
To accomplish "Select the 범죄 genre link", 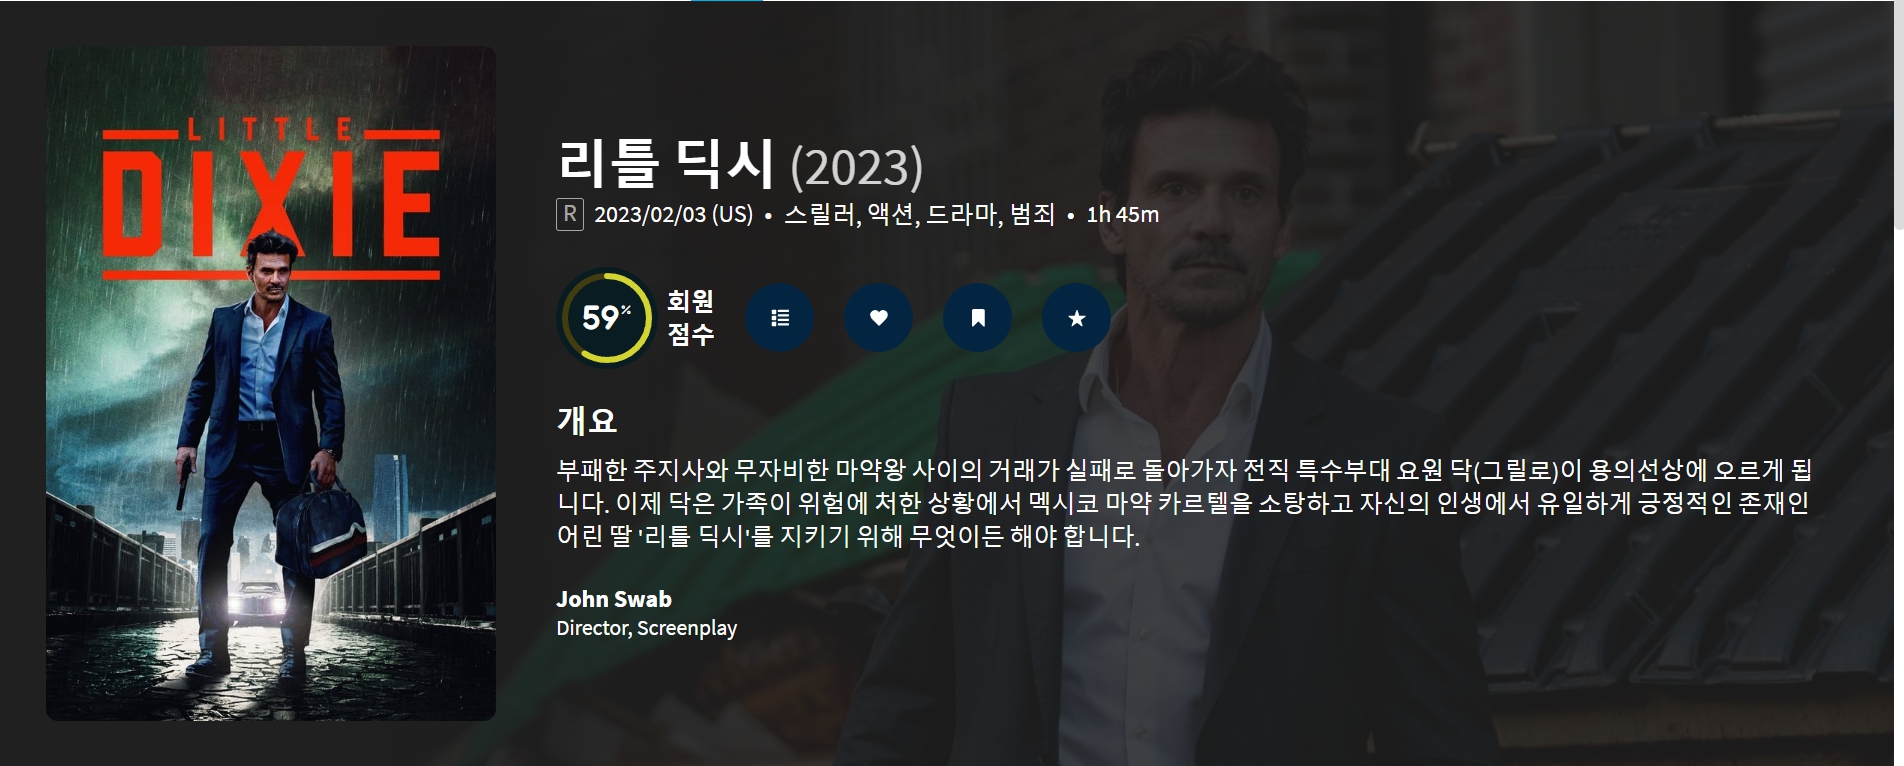I will (1032, 214).
